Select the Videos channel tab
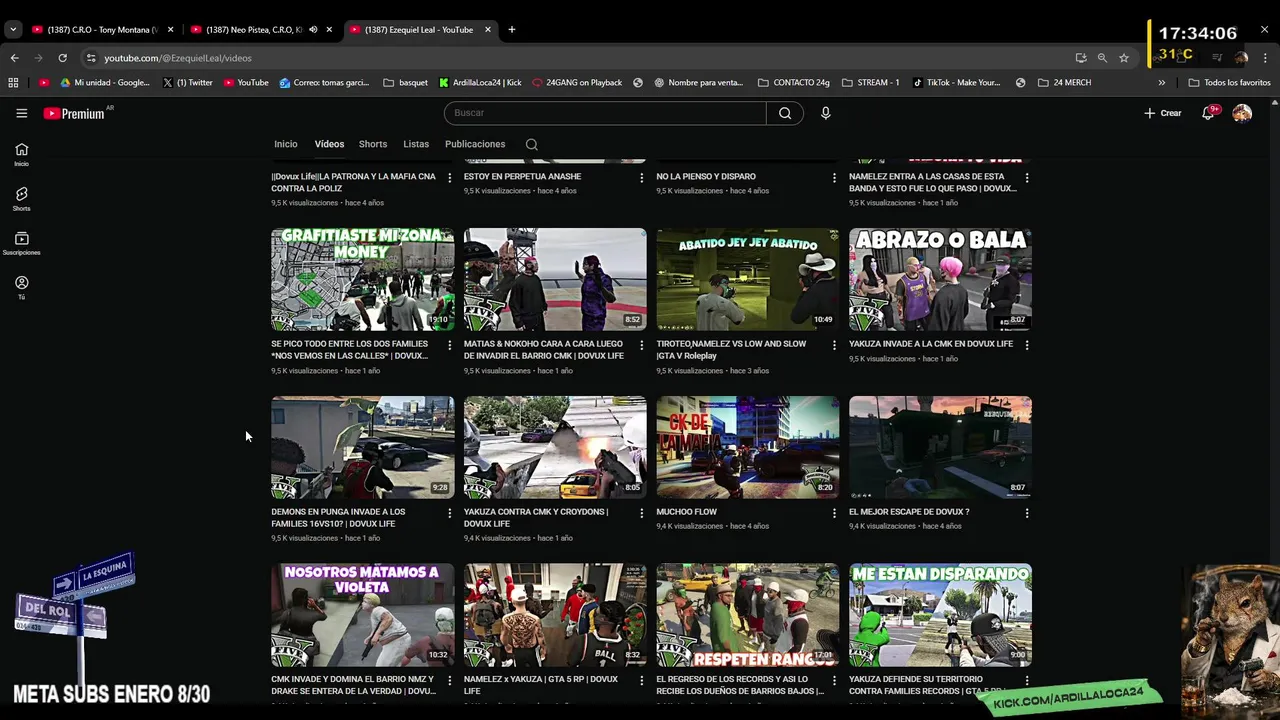Screen dimensions: 1280x720 pyautogui.click(x=329, y=144)
